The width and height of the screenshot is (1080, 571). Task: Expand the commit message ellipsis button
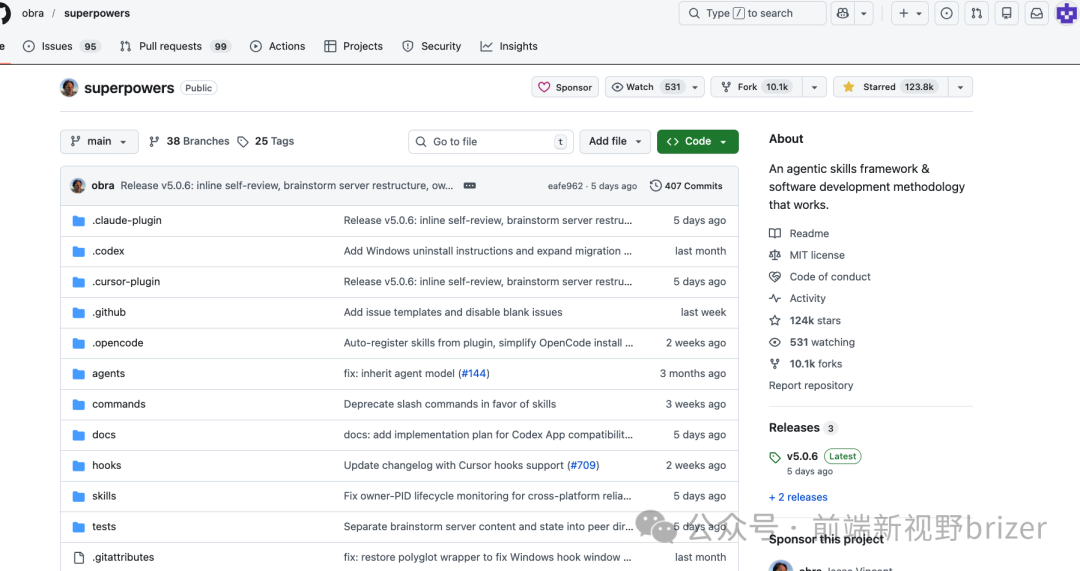coord(470,186)
